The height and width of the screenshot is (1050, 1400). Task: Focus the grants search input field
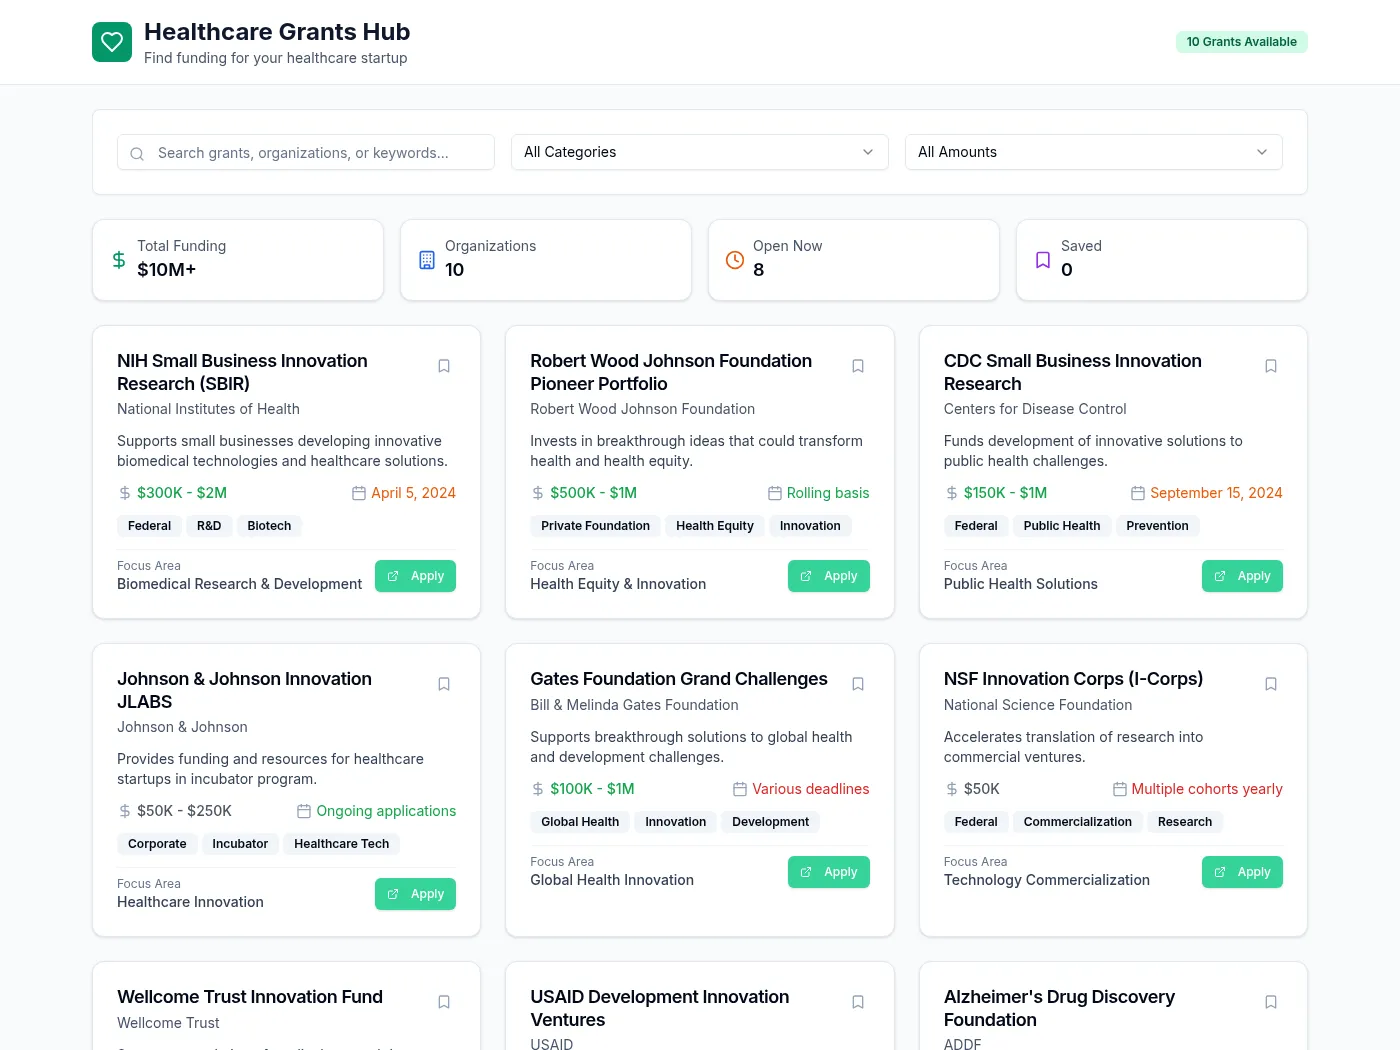point(306,152)
